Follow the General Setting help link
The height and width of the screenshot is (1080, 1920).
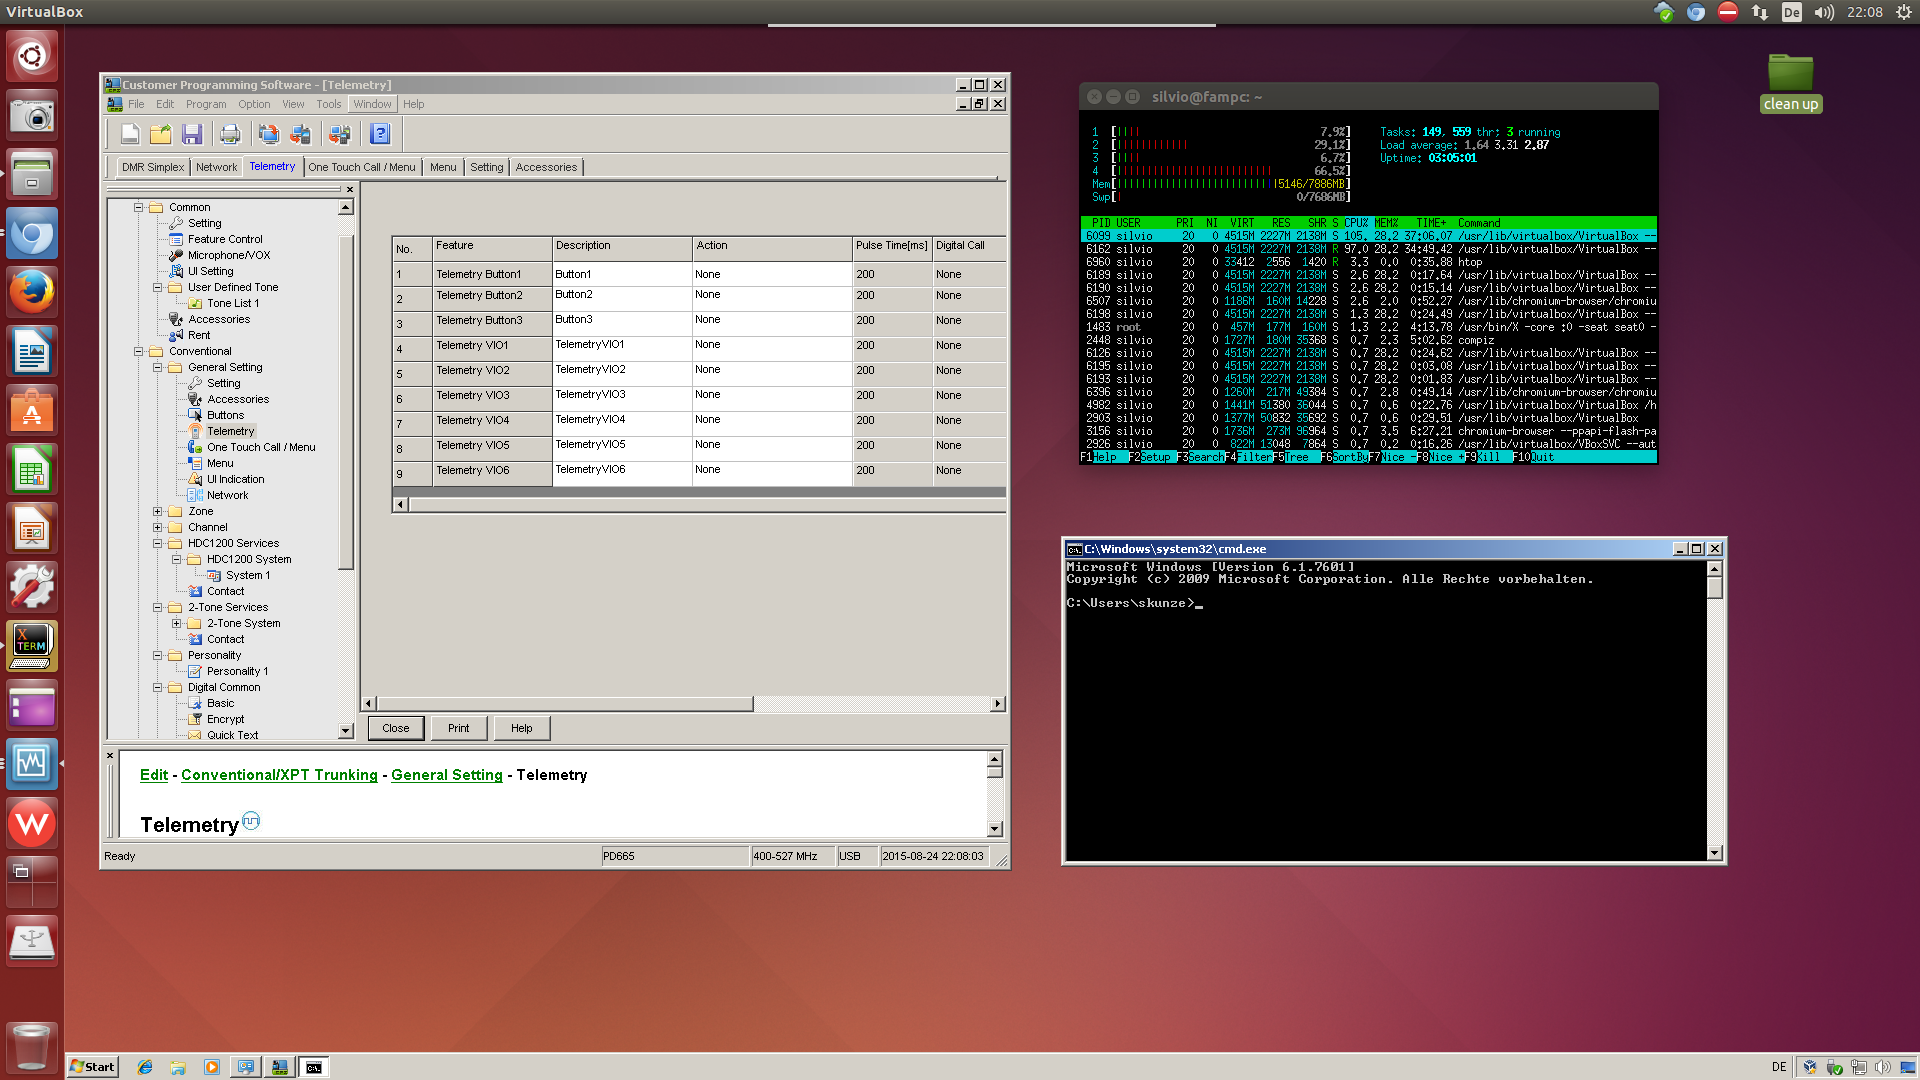[x=447, y=775]
